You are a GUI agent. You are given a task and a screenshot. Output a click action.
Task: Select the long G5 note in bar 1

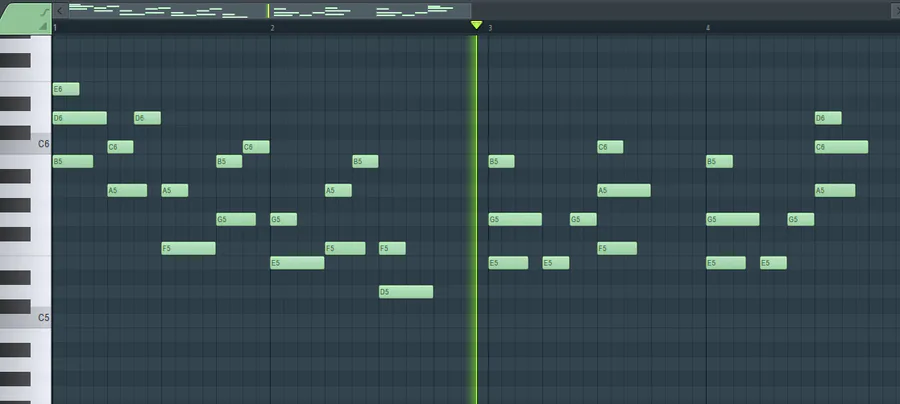[x=236, y=219]
